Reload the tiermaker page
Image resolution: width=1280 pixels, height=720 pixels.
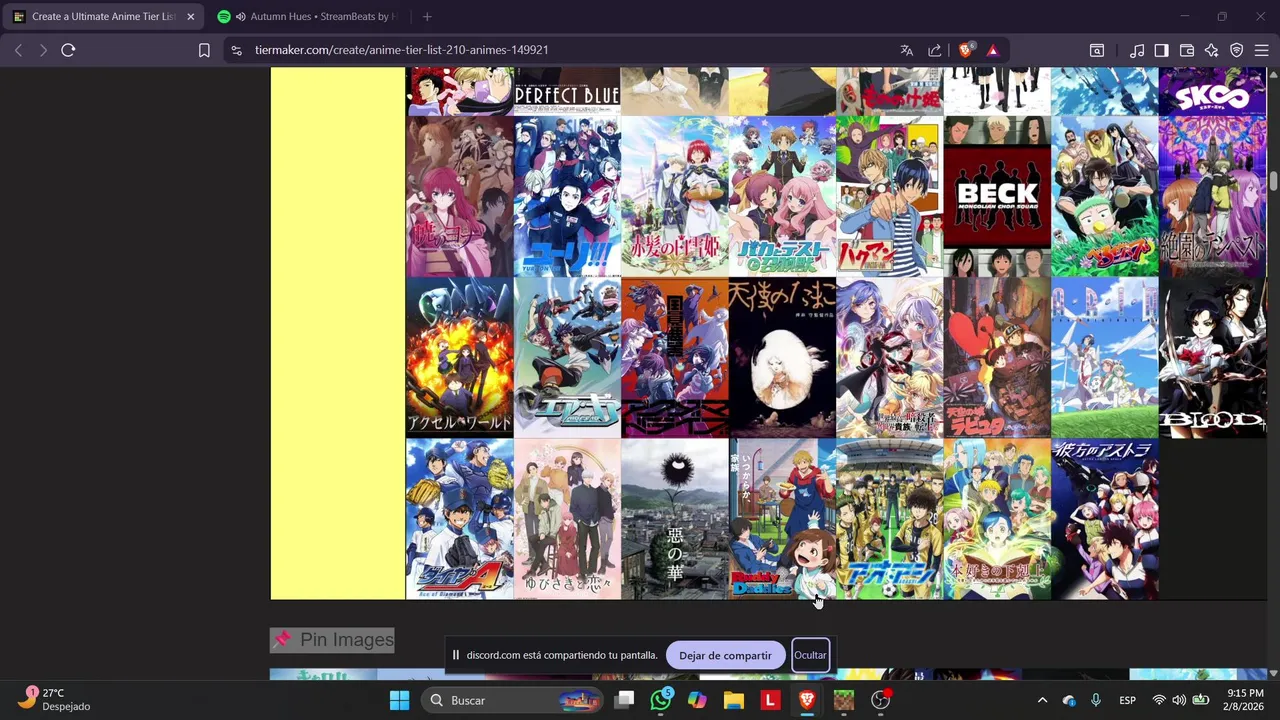tap(68, 50)
